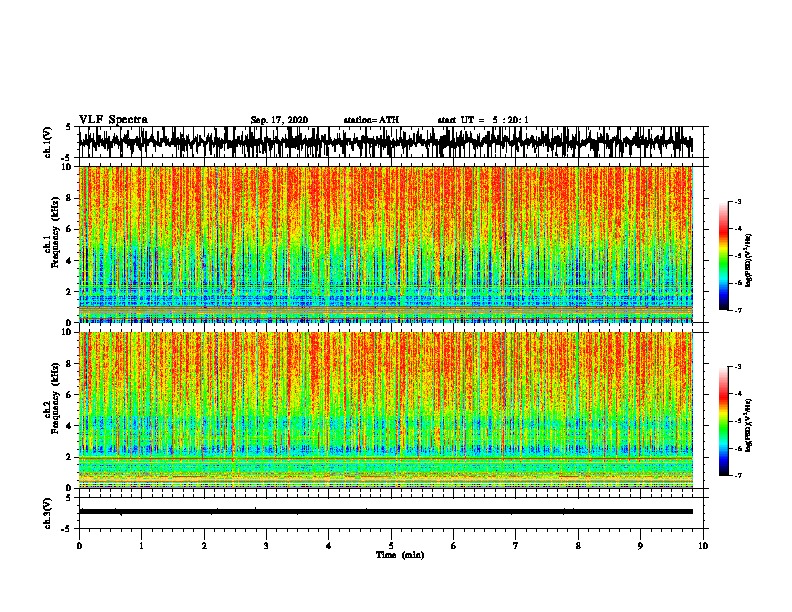Select the date text "Sep. 17, 2020"
This screenshot has width=792, height=612.
click(x=279, y=120)
